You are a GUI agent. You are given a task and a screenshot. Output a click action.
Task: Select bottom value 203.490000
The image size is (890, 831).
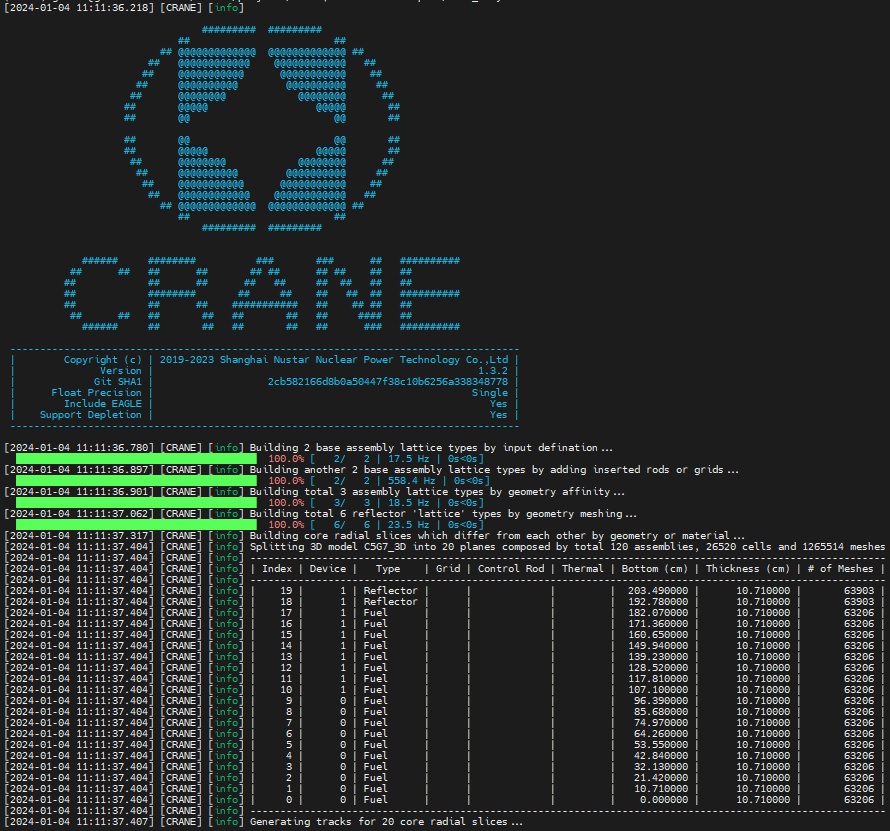(658, 591)
